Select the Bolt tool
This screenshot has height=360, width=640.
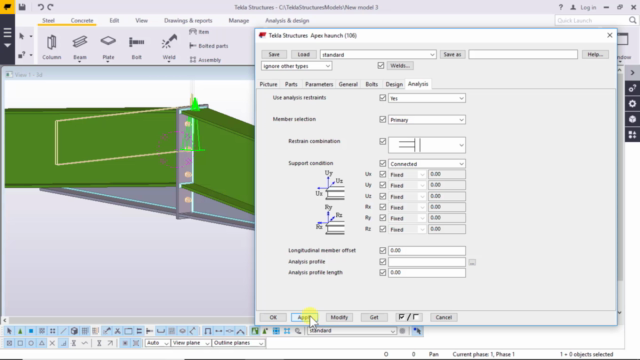(x=136, y=47)
